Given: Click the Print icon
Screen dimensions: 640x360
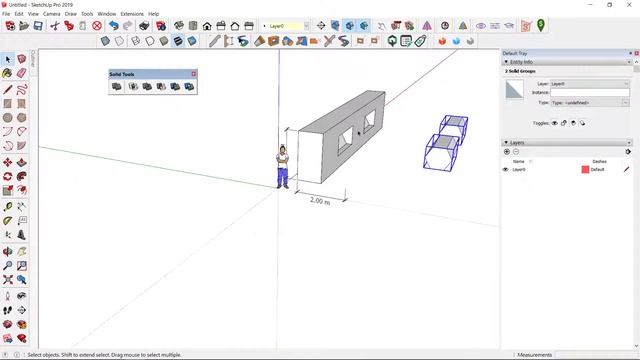Looking at the screenshot, I should (144, 26).
